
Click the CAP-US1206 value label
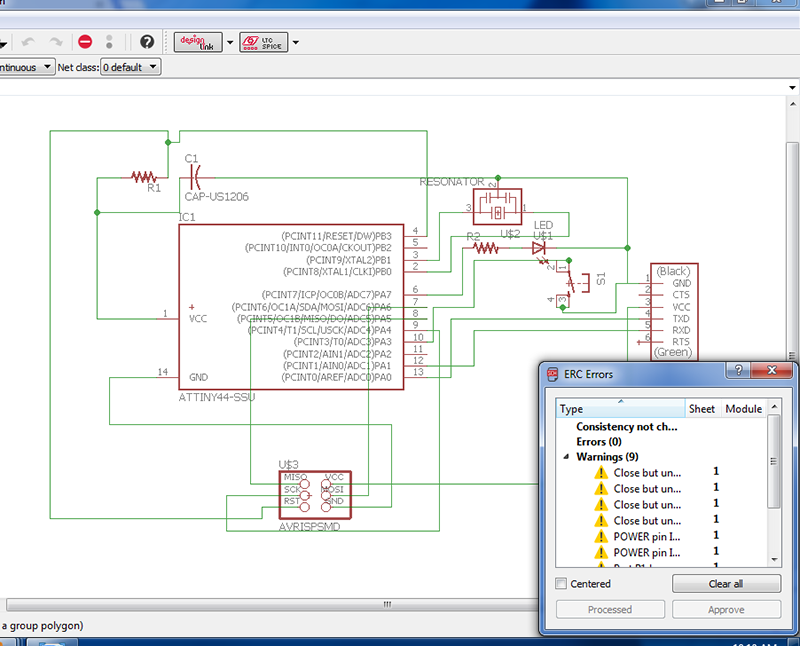coord(217,196)
